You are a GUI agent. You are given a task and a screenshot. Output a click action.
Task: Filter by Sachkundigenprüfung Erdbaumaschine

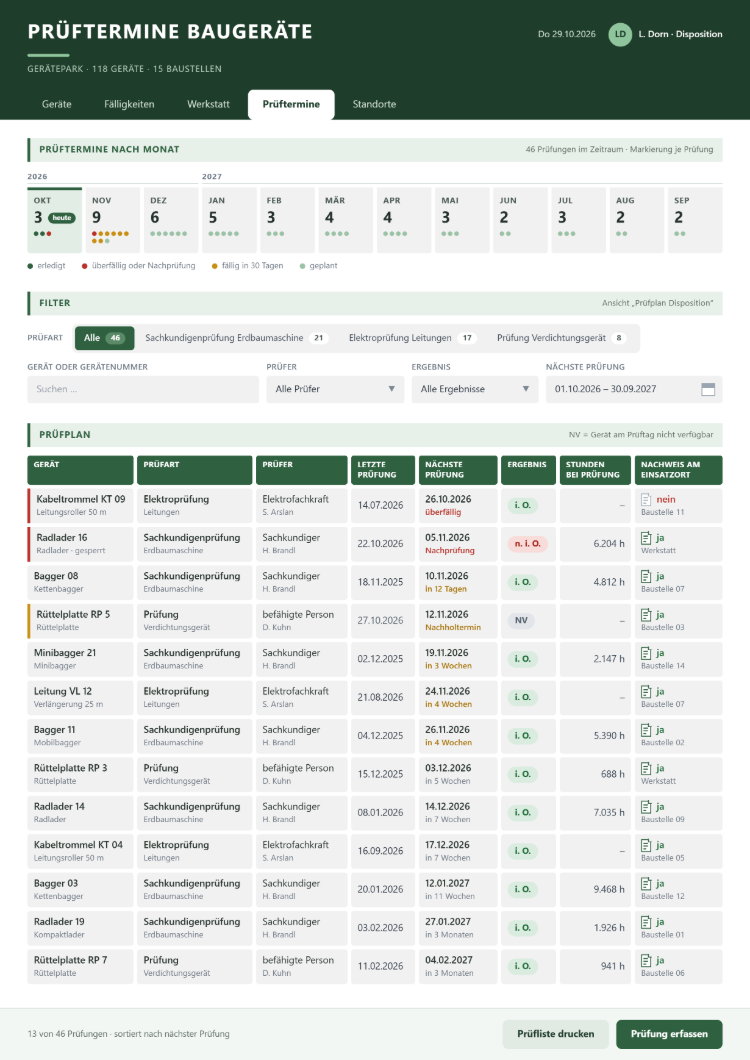pos(236,338)
